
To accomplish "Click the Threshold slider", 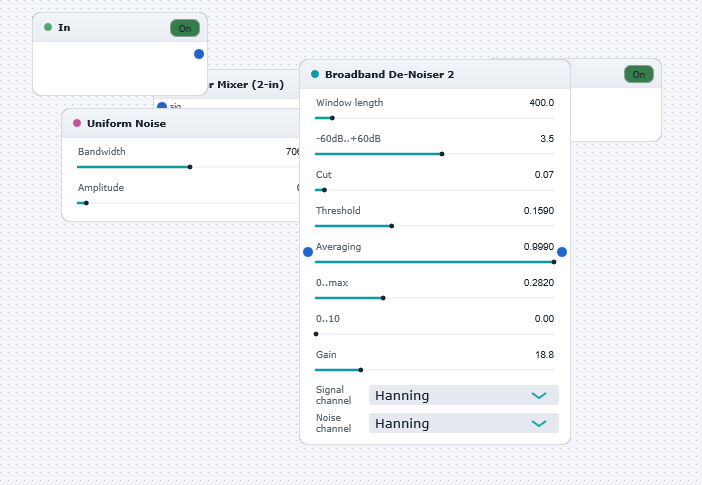I will [435, 226].
